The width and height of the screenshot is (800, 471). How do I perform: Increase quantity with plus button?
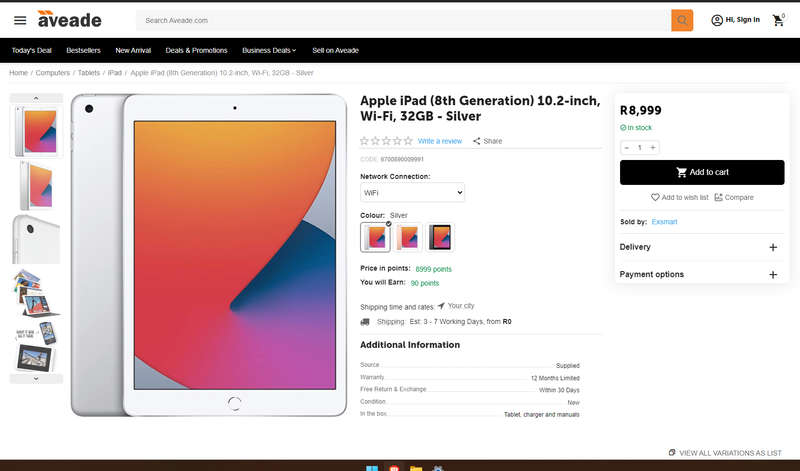click(653, 147)
